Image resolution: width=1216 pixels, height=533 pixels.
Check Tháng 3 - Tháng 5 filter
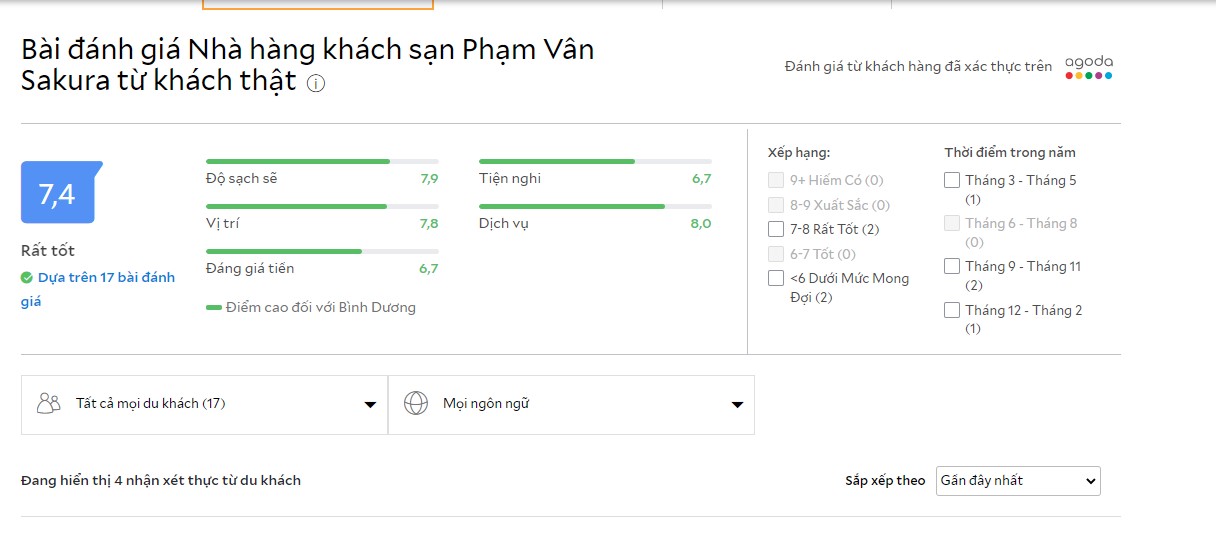click(952, 181)
